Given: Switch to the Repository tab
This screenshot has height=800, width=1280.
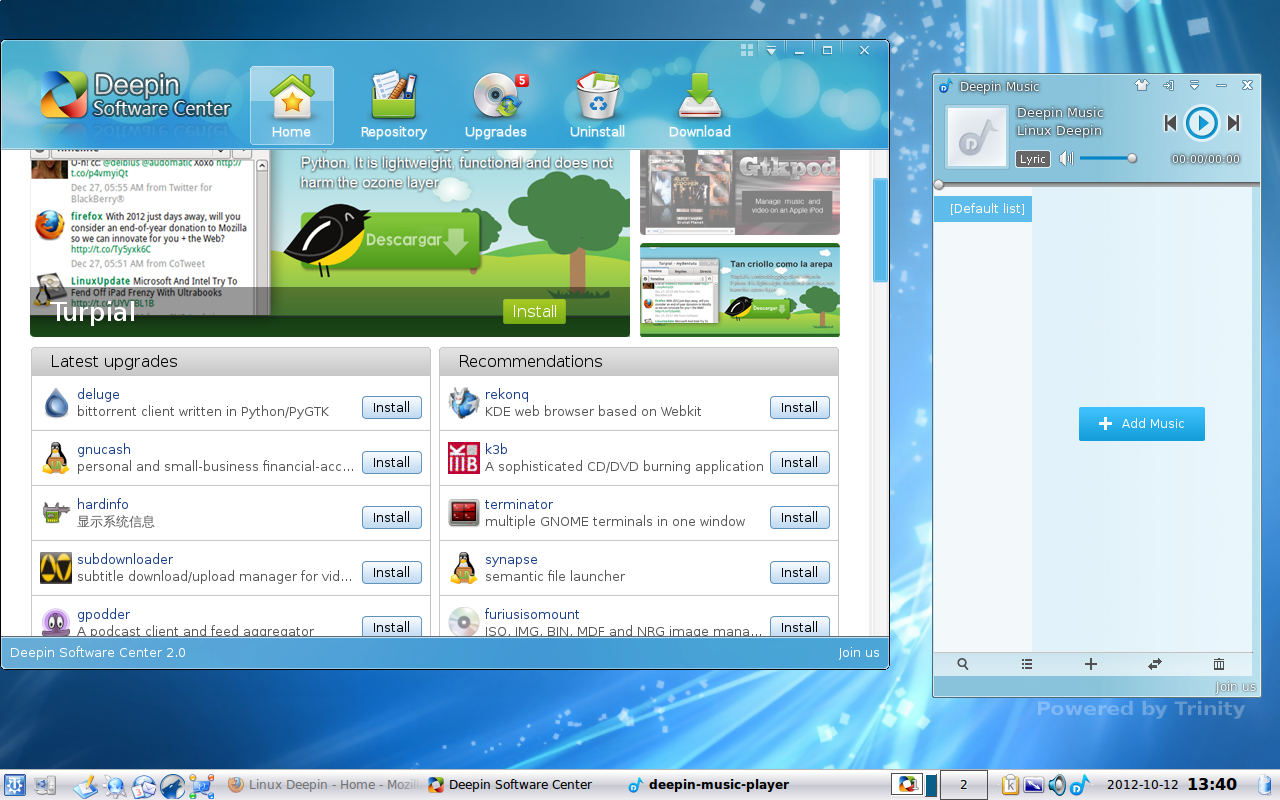Looking at the screenshot, I should [x=393, y=105].
